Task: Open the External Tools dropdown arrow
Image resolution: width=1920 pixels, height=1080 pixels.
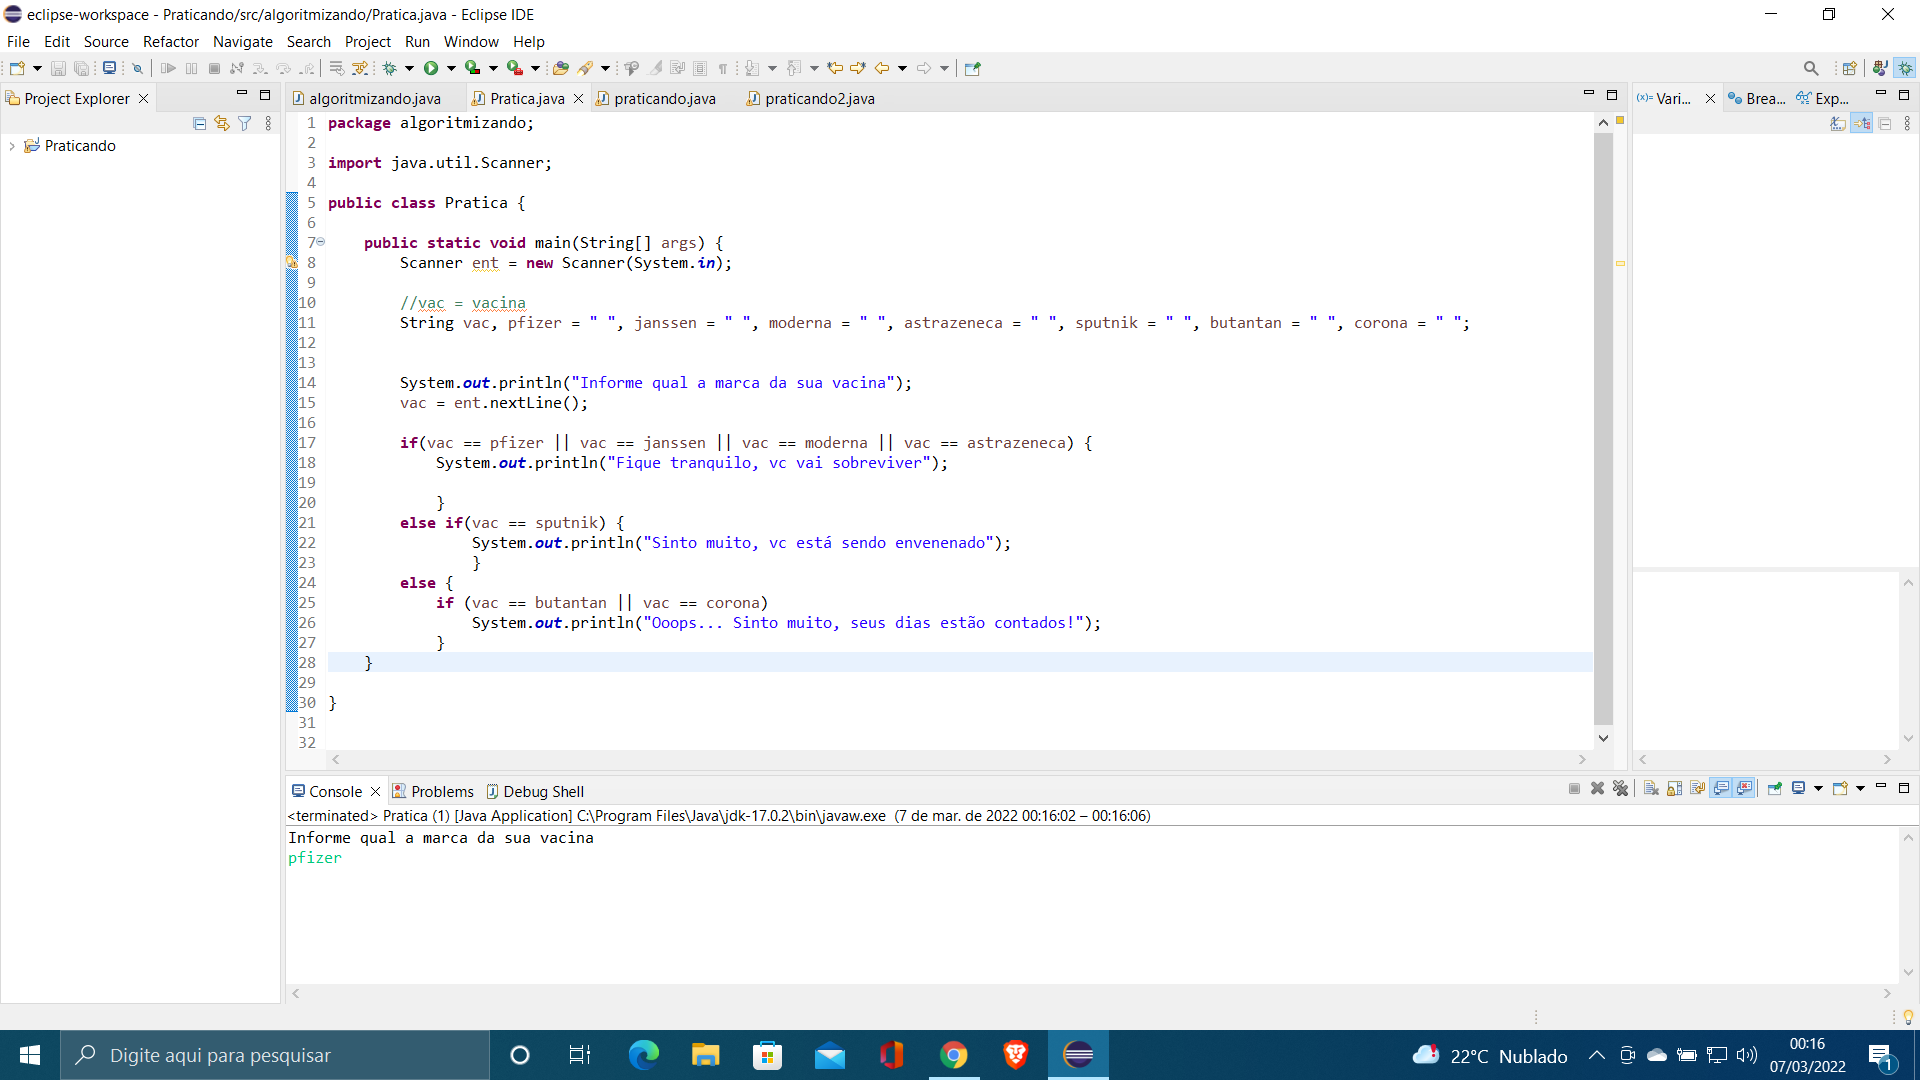Action: click(535, 68)
